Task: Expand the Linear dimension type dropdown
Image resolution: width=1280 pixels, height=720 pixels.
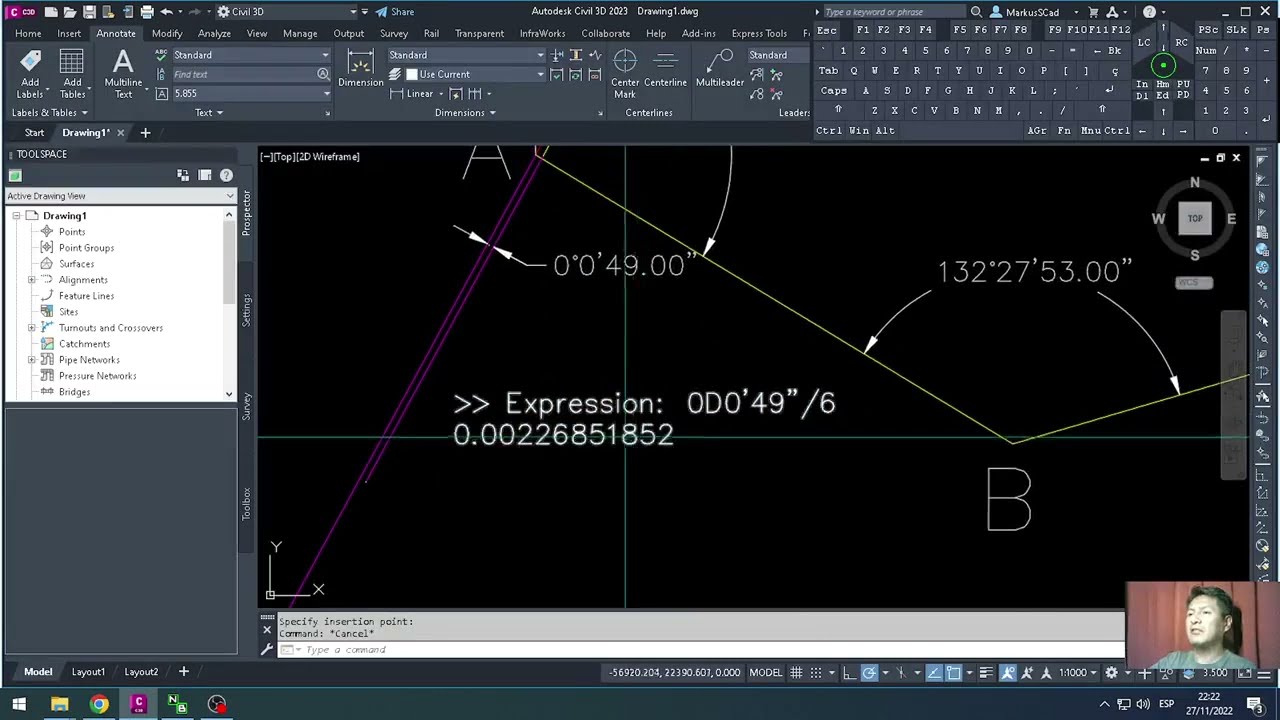Action: (441, 94)
